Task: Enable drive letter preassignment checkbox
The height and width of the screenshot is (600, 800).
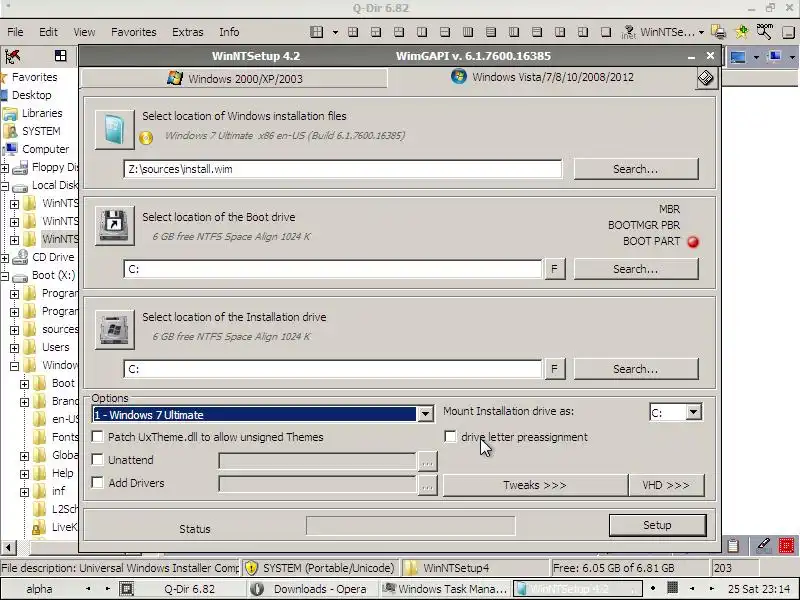Action: (450, 437)
